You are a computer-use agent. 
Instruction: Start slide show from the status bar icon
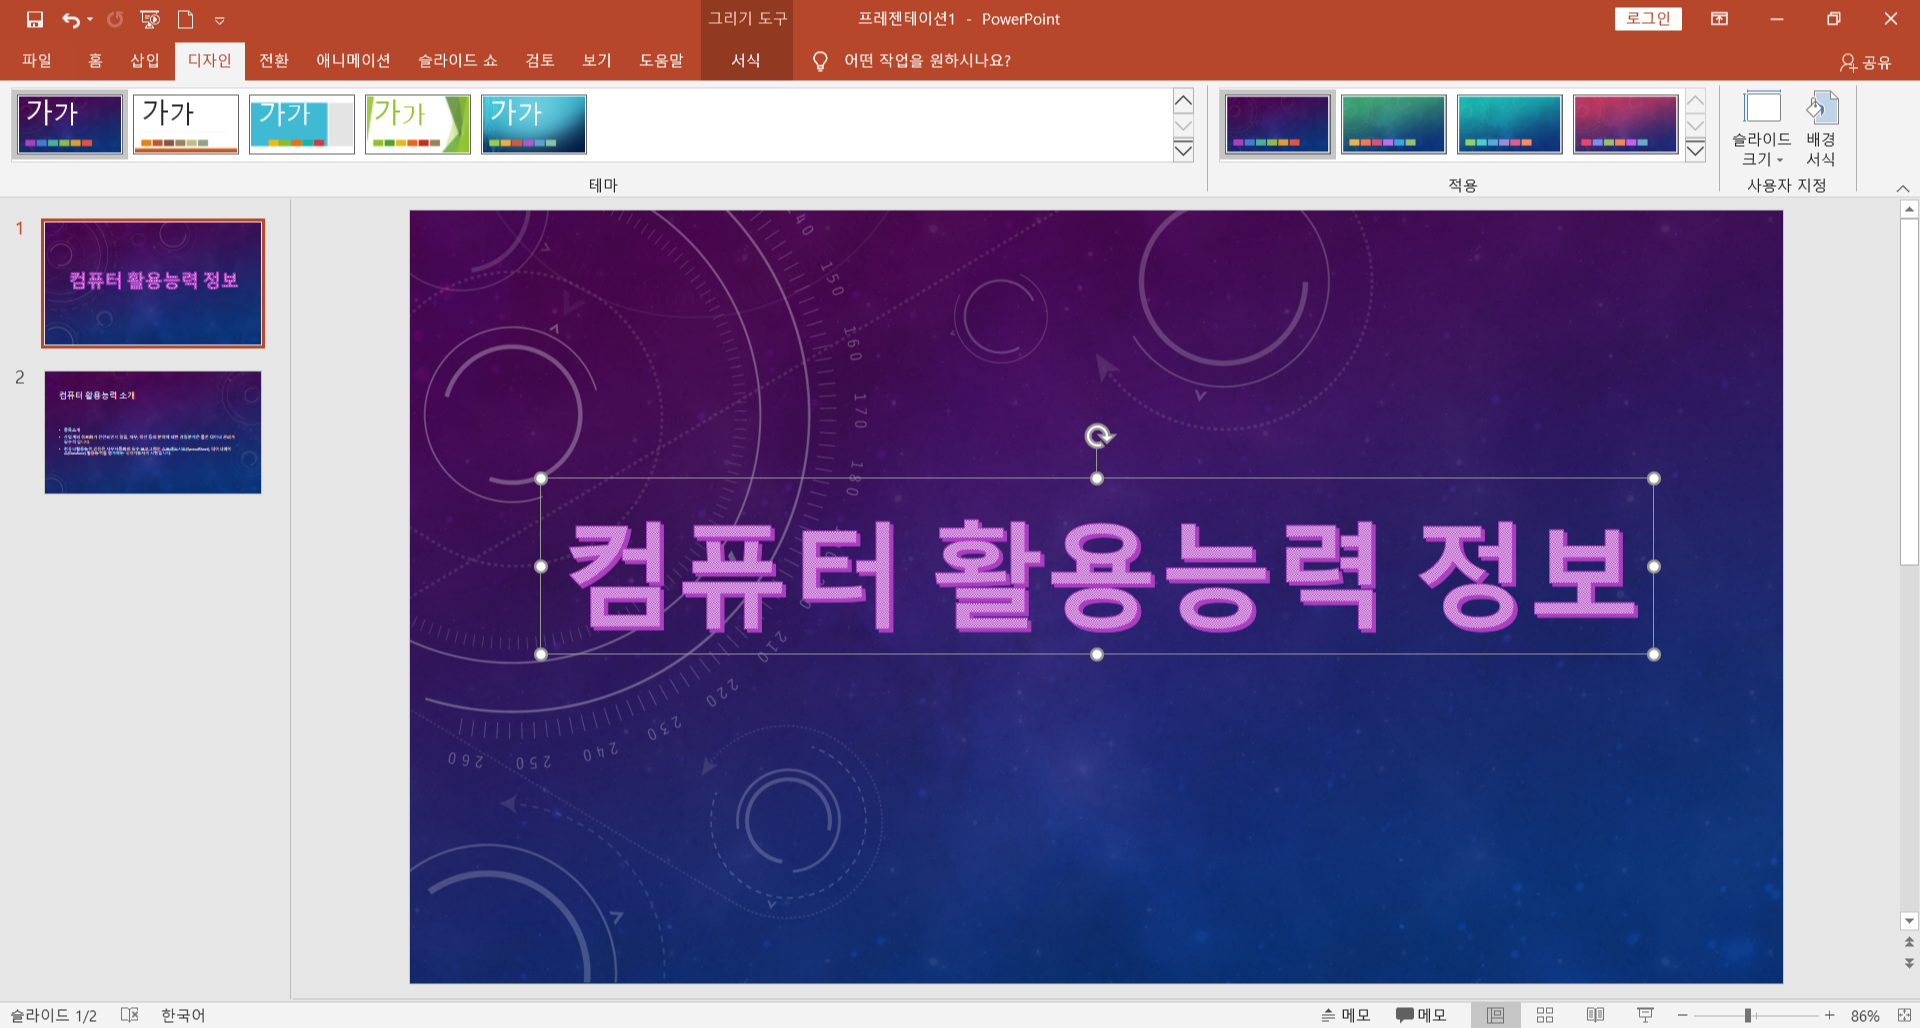(1645, 1015)
